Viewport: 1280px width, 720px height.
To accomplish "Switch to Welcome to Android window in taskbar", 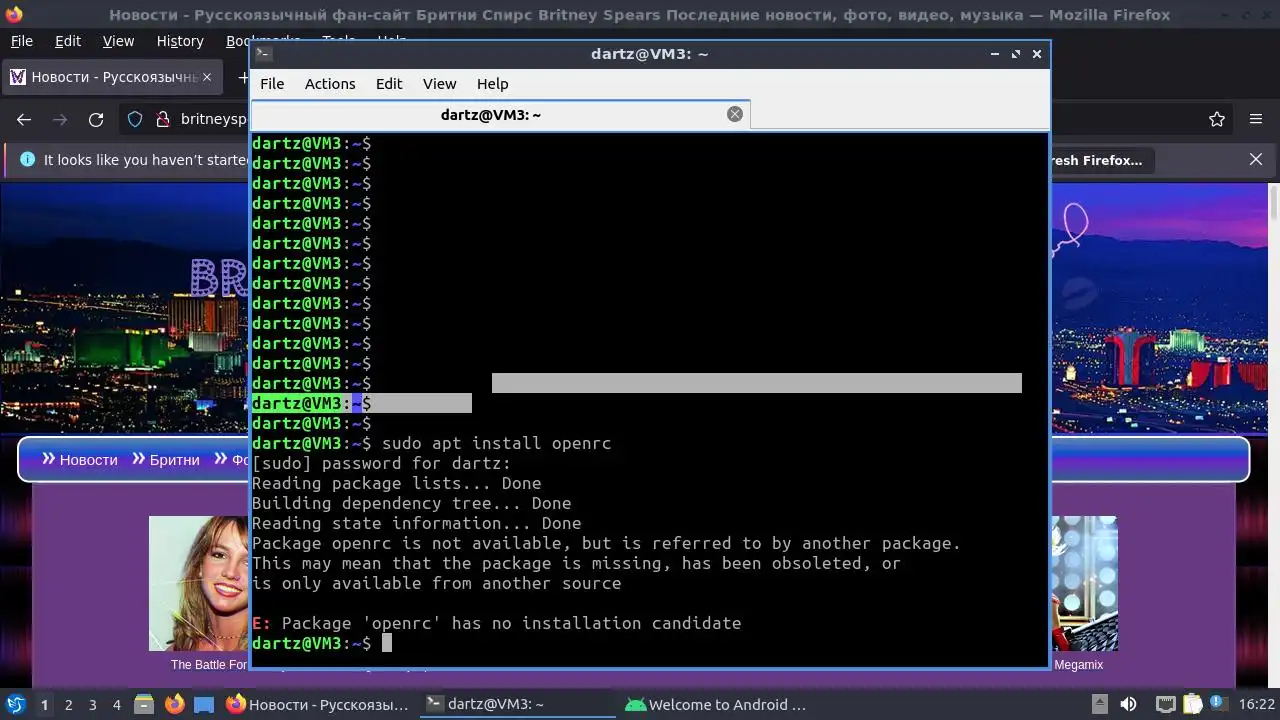I will [716, 705].
